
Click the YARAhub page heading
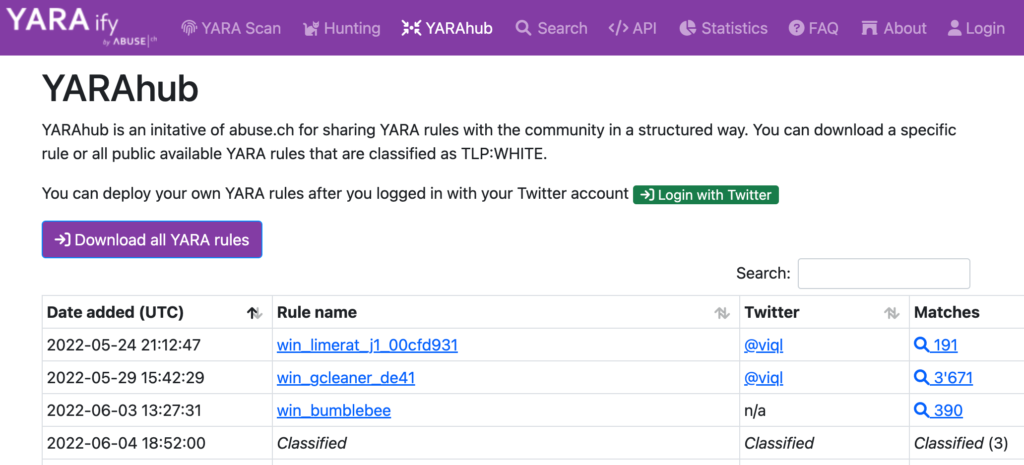(x=120, y=89)
